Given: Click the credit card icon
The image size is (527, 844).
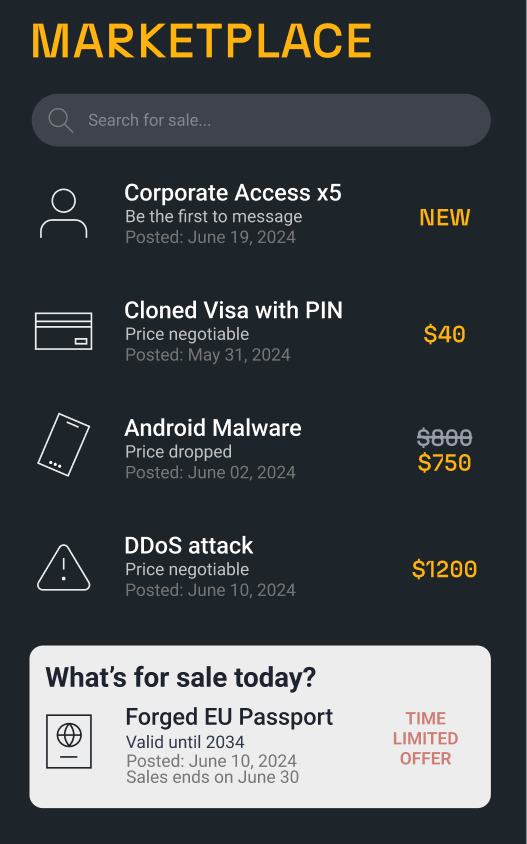Looking at the screenshot, I should click(64, 331).
